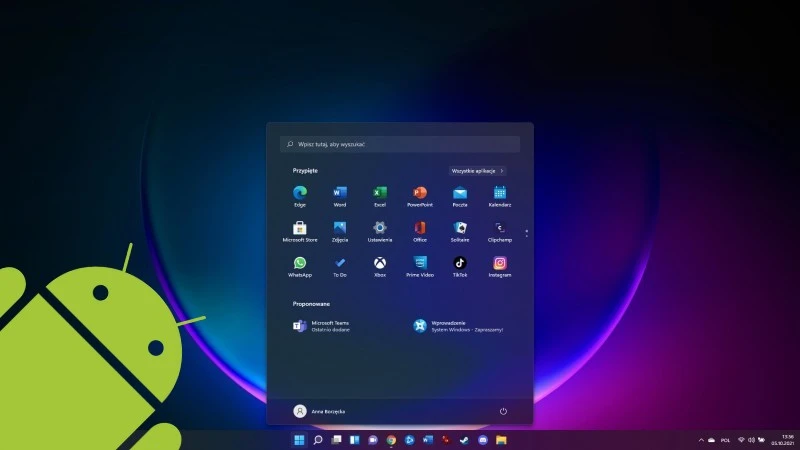
Task: Open Instagram from pinned apps
Action: (499, 267)
